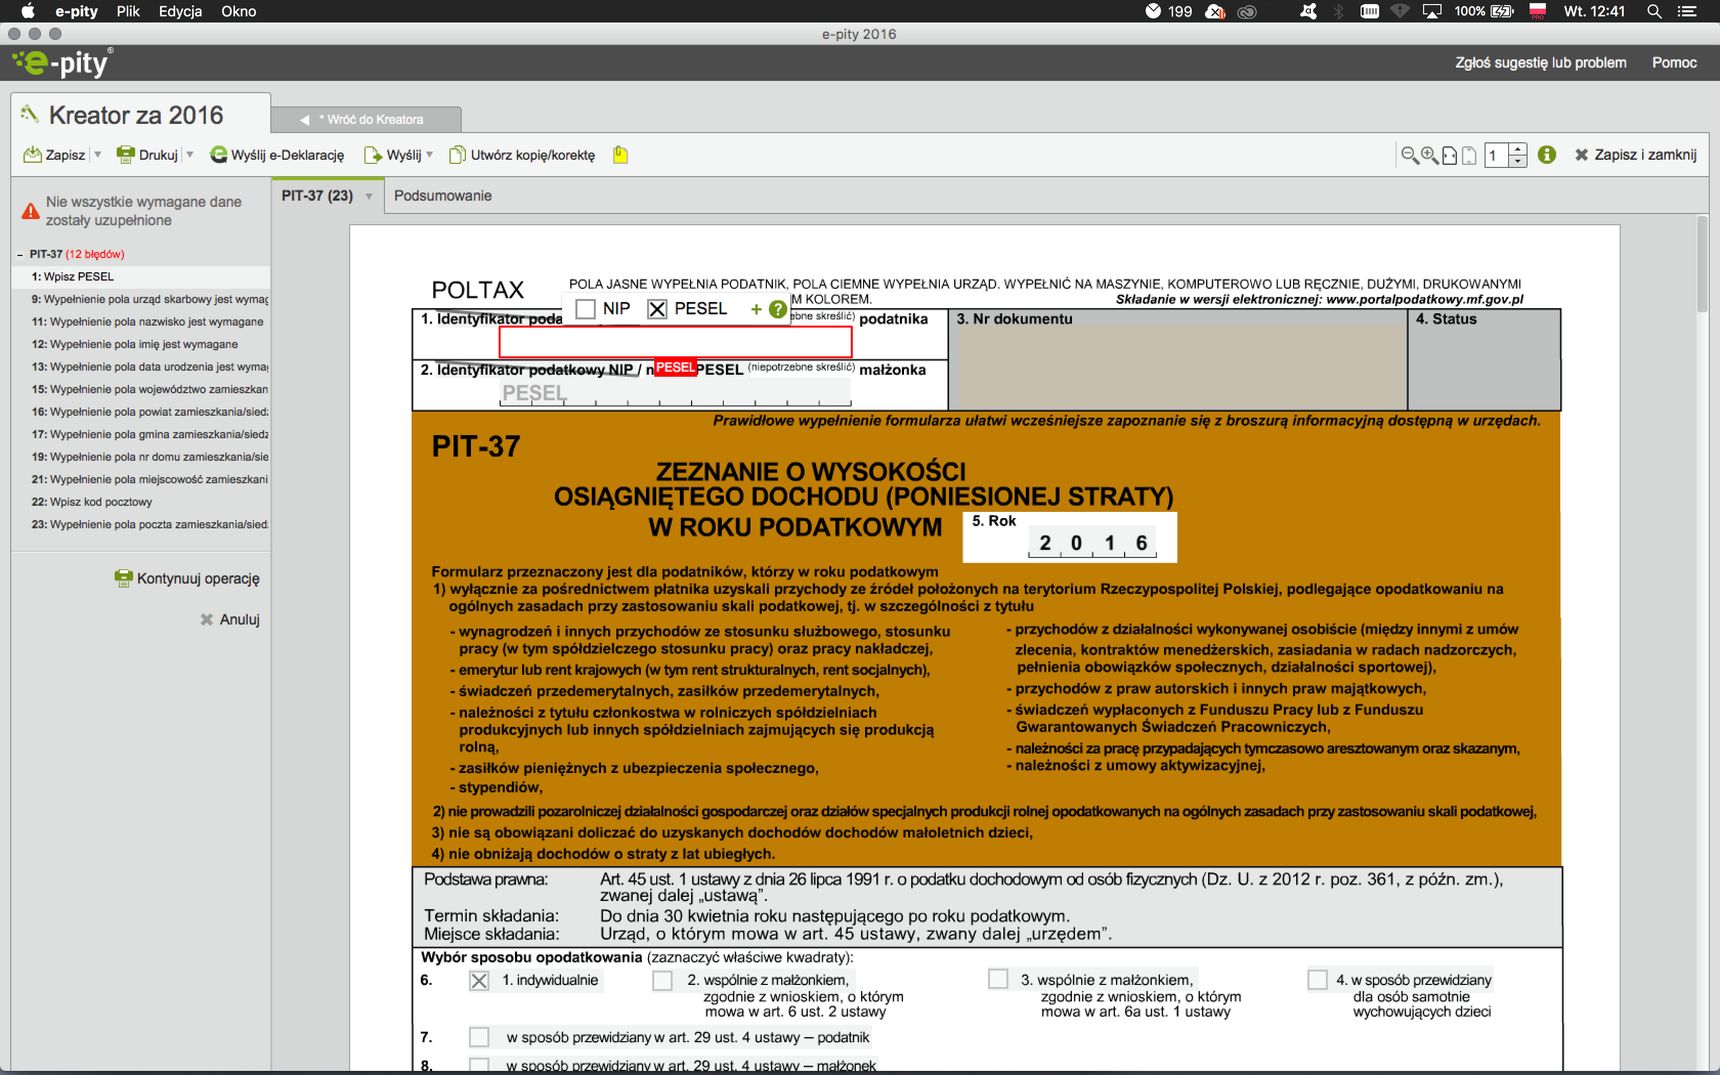Select error 13: pola data urodzenia

coord(141,366)
